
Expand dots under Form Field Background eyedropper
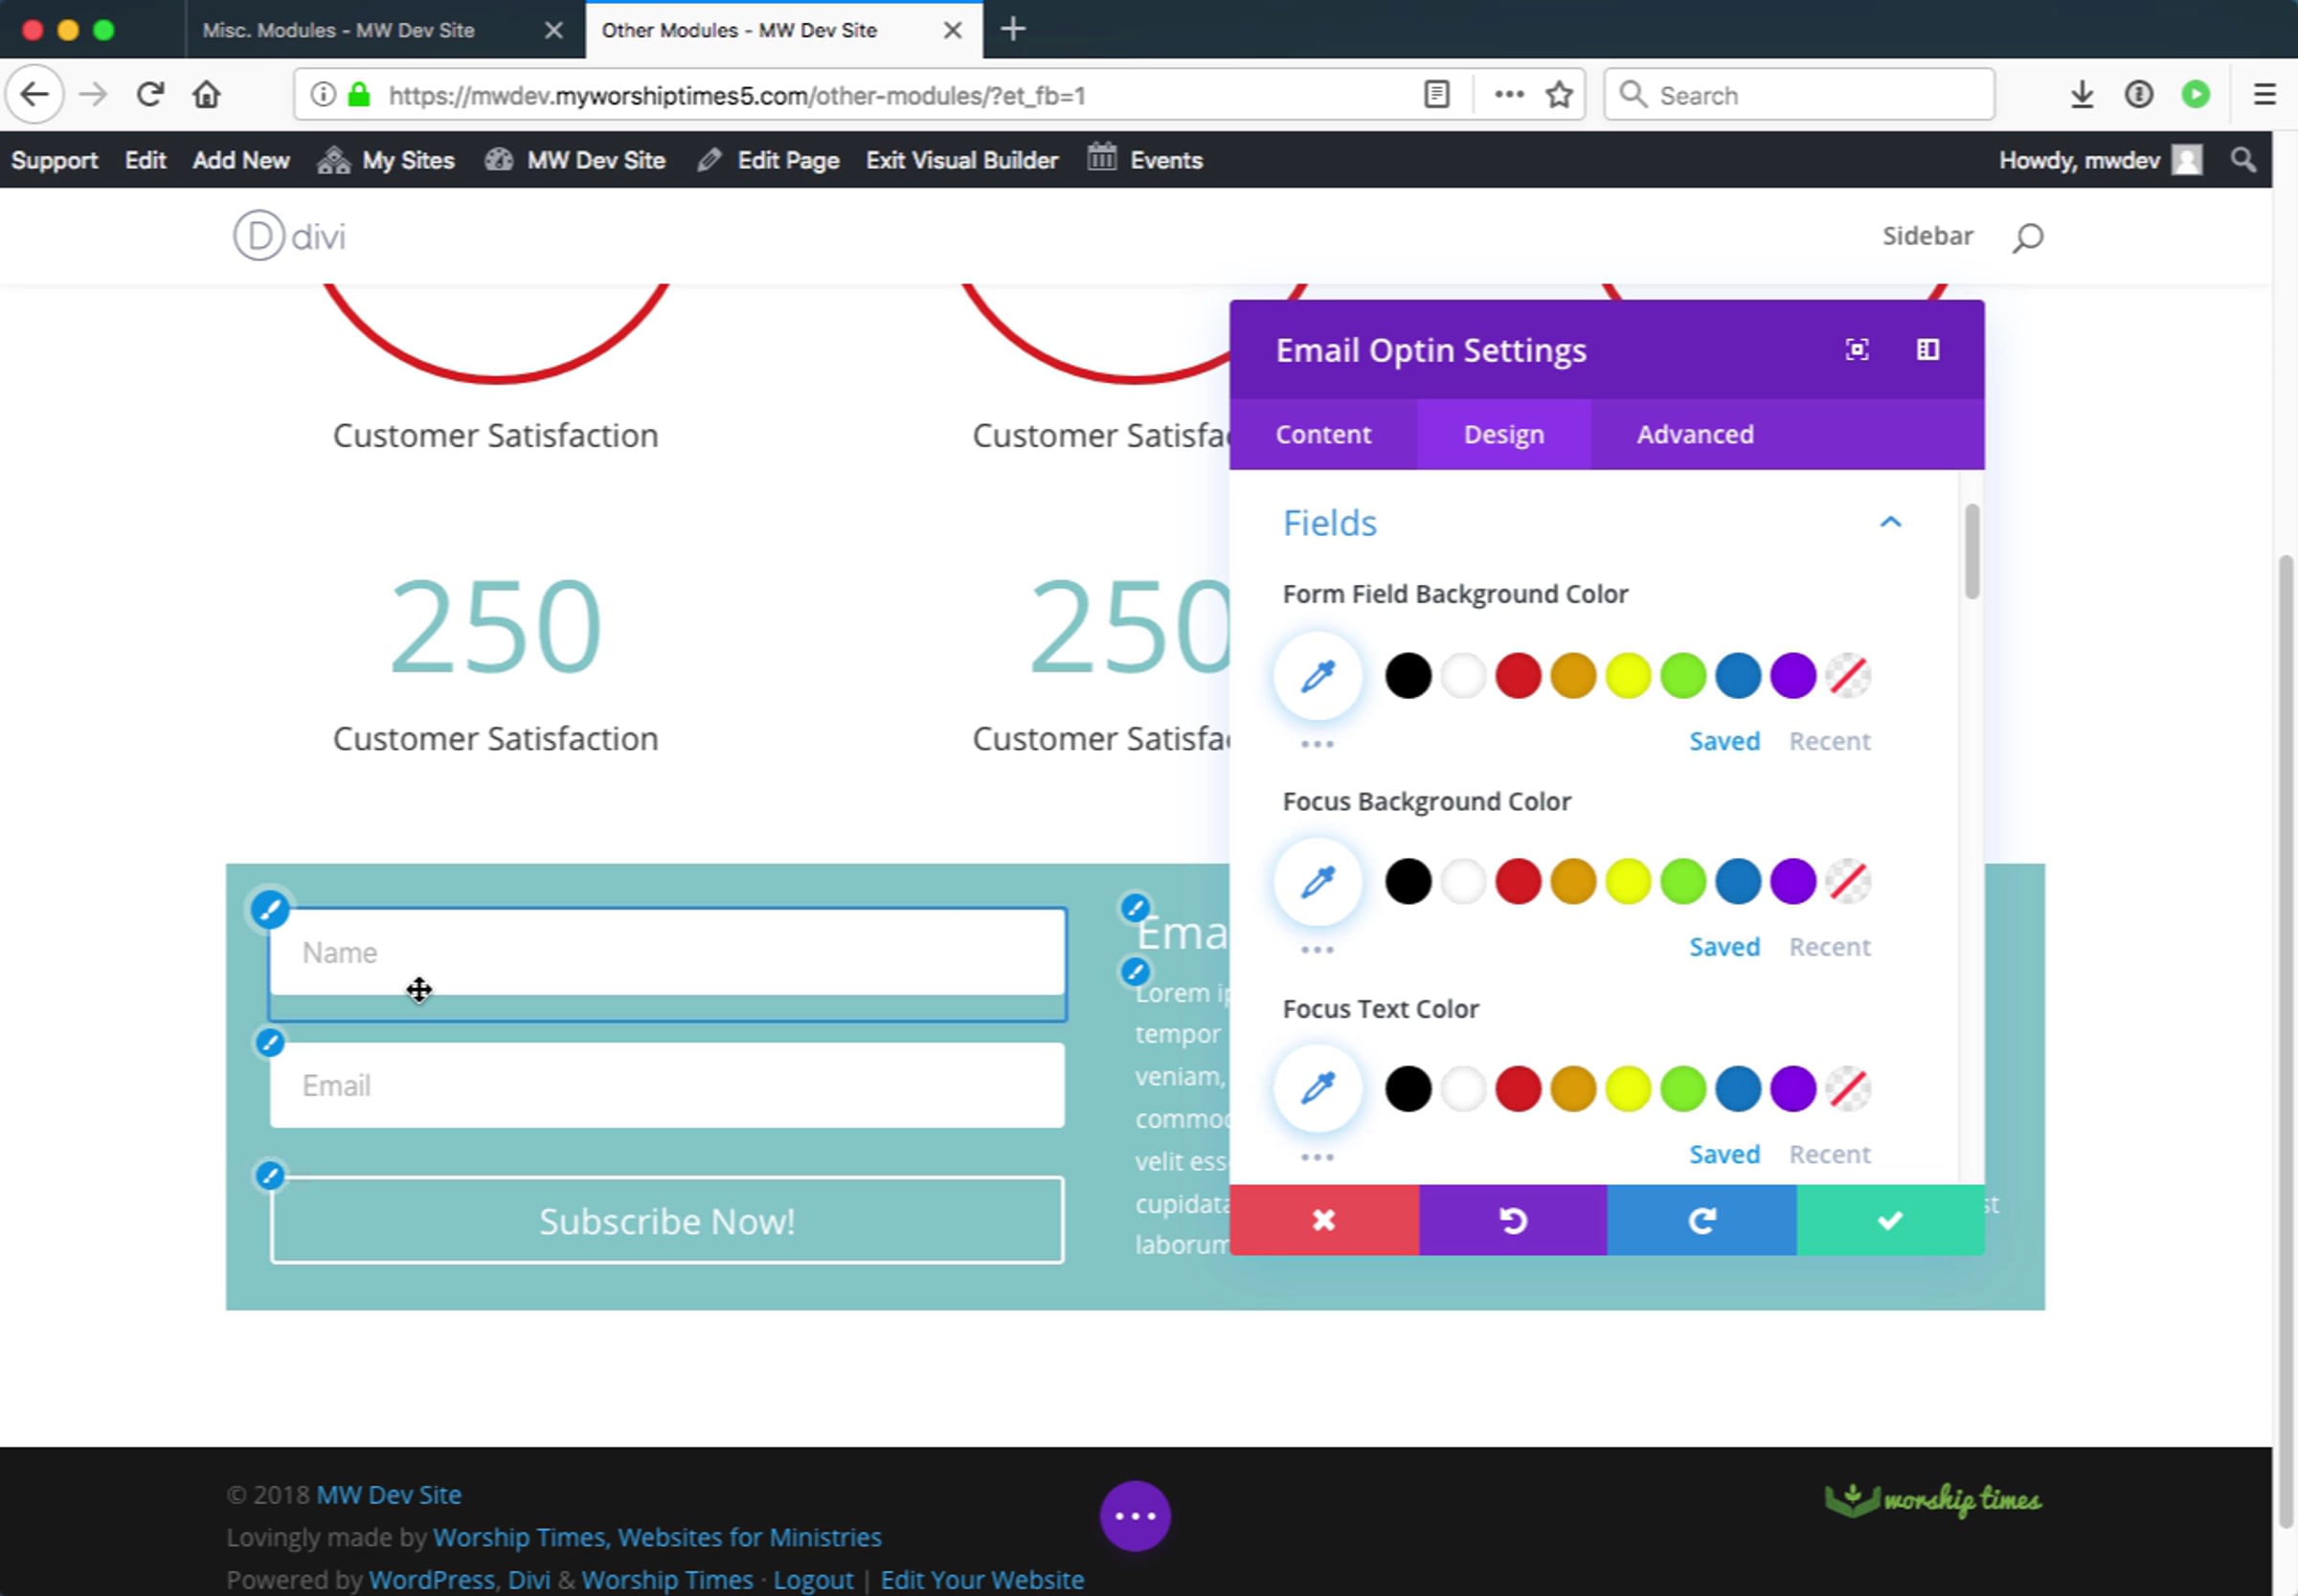tap(1317, 744)
